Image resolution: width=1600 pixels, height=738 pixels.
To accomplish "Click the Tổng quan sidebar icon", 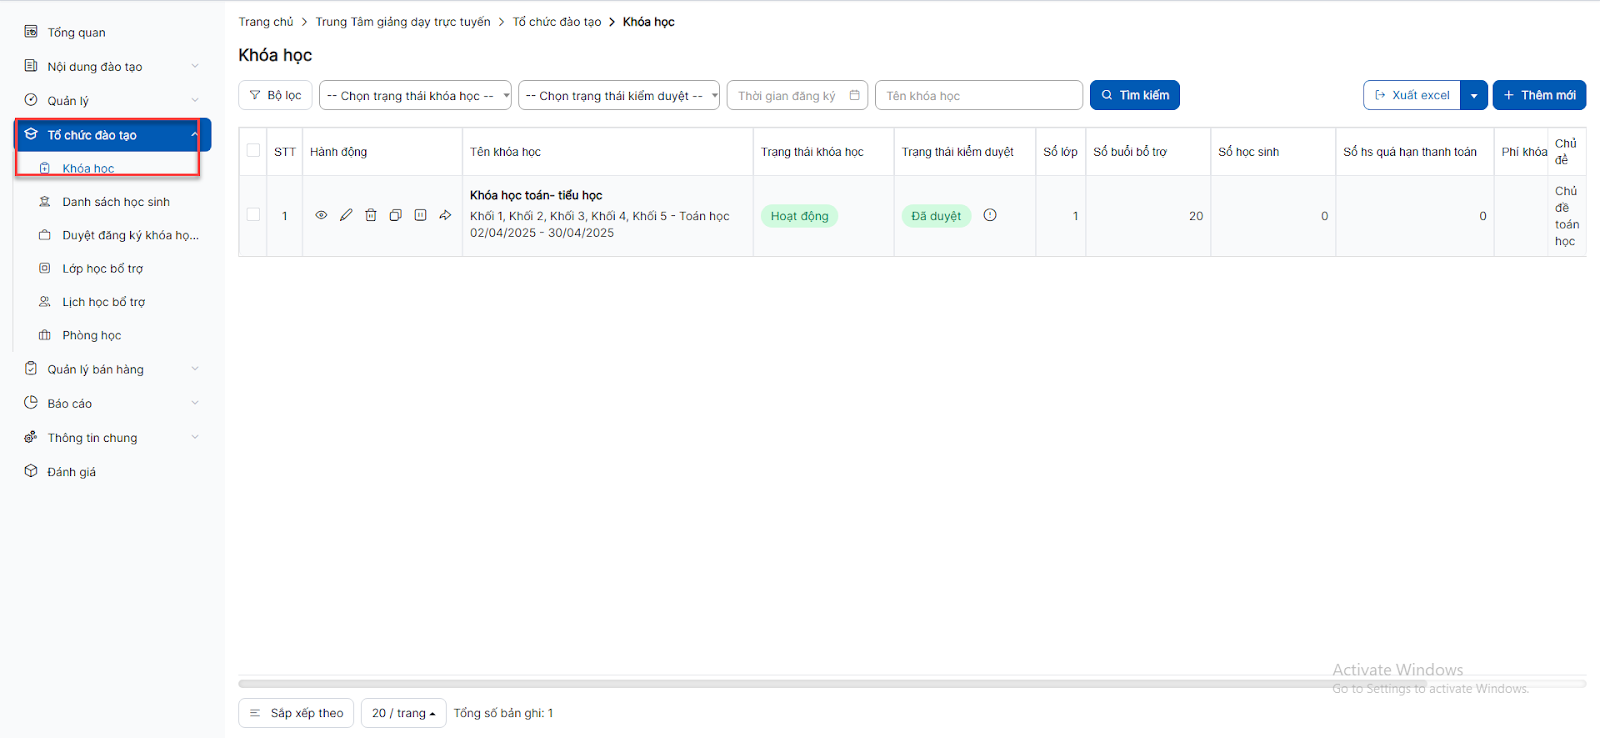I will tap(31, 32).
